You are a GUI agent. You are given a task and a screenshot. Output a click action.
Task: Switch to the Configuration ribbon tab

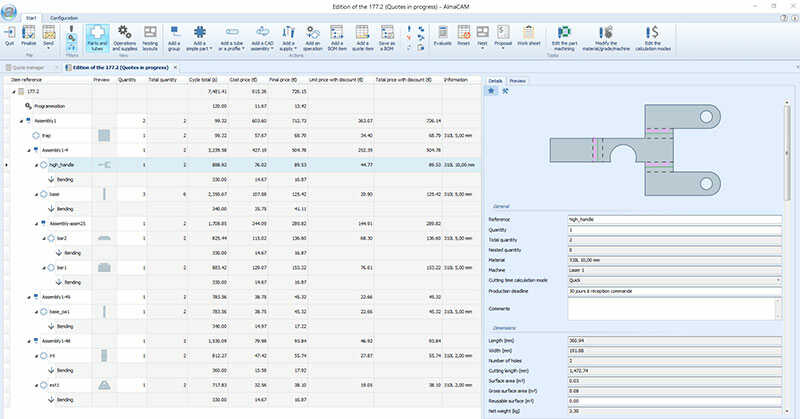(x=64, y=18)
